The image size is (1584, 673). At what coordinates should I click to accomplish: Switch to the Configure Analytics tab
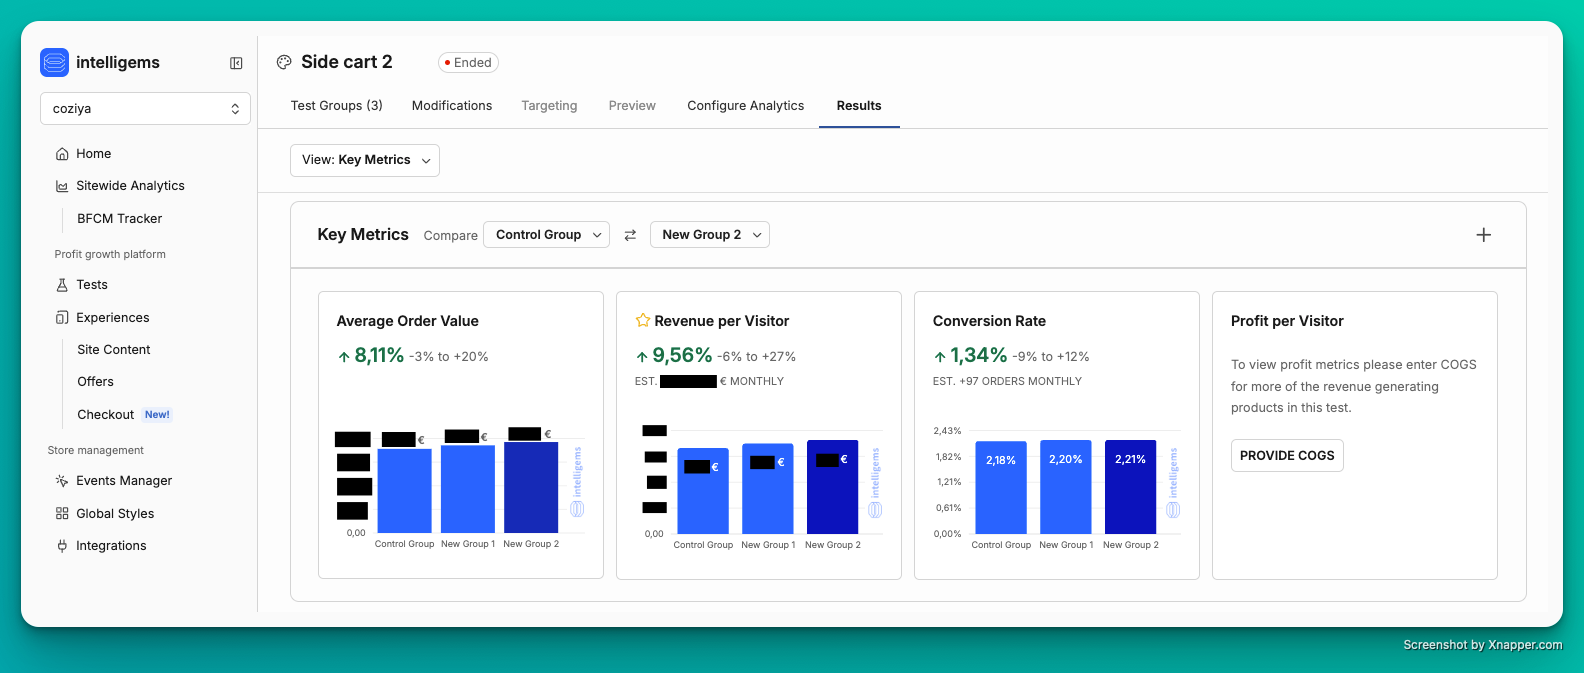click(x=745, y=106)
